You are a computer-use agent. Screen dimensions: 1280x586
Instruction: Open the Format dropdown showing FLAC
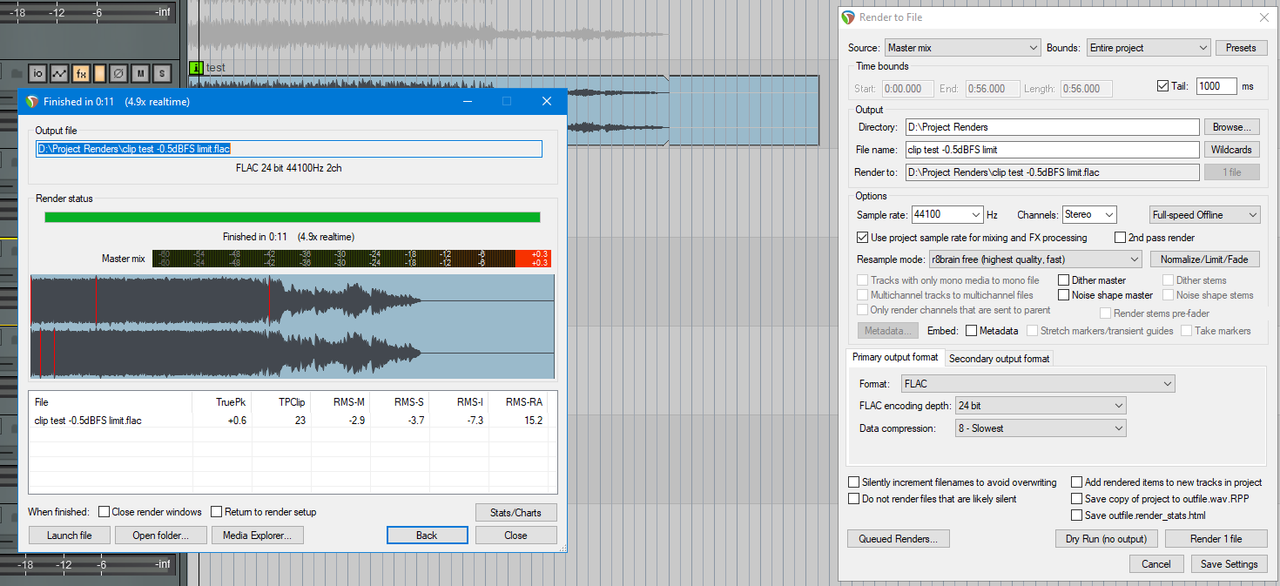[1038, 383]
